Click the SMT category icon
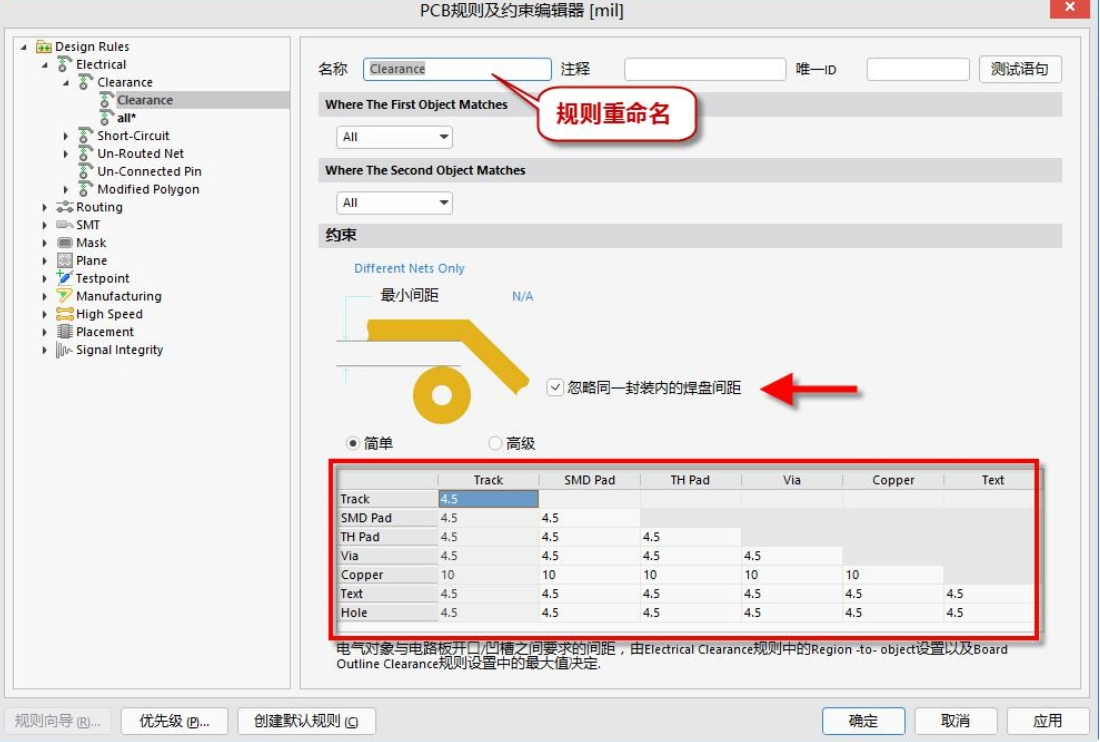This screenshot has width=1100, height=742. (x=65, y=224)
